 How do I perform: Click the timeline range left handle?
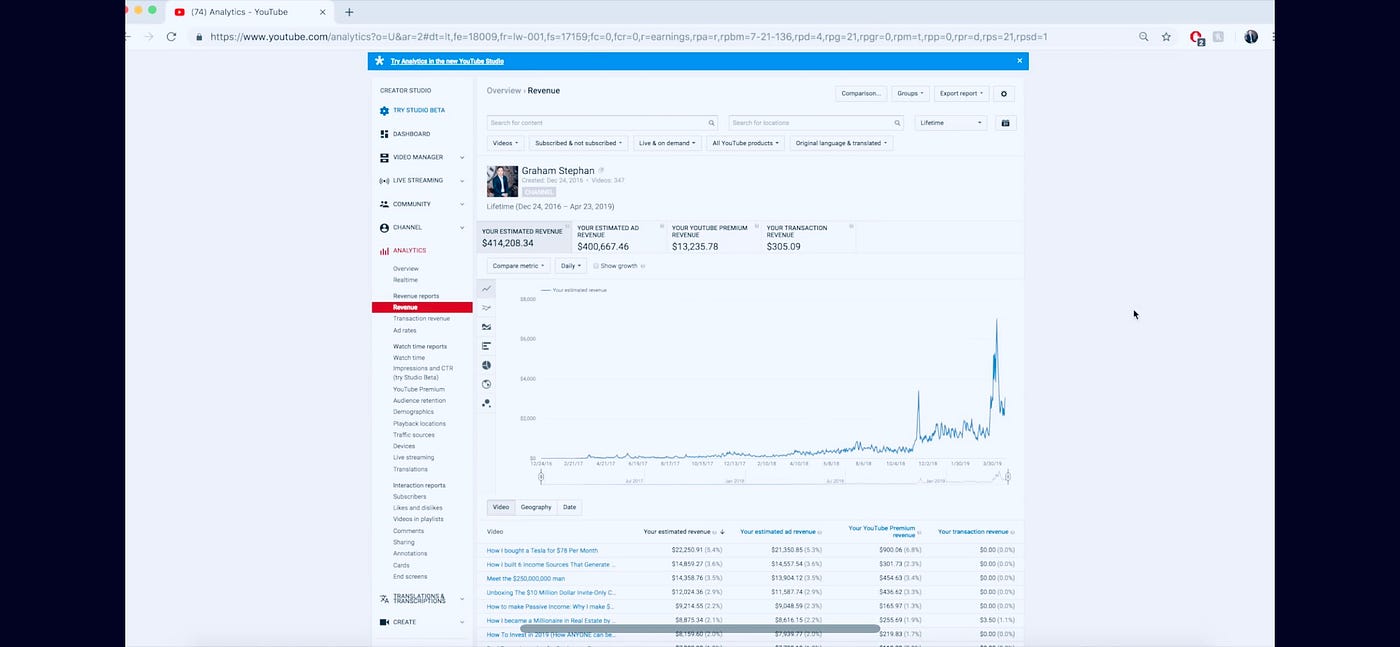(x=541, y=476)
